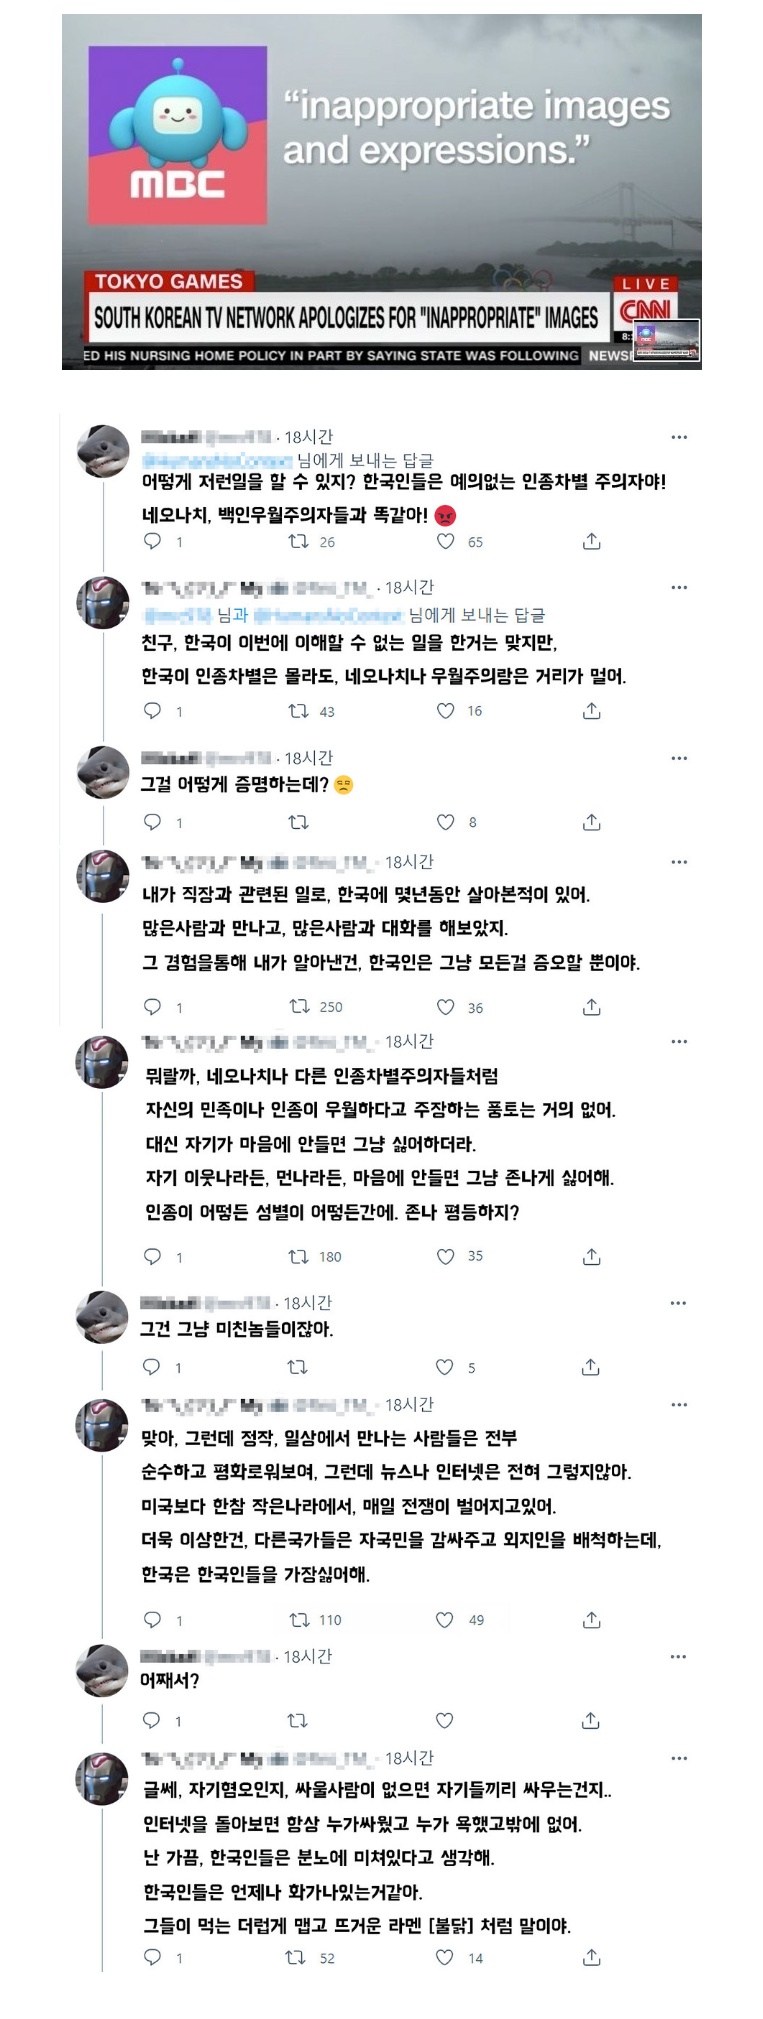The height and width of the screenshot is (2019, 763).
Task: Open the shark avatar profile of first tweet
Action: (103, 451)
